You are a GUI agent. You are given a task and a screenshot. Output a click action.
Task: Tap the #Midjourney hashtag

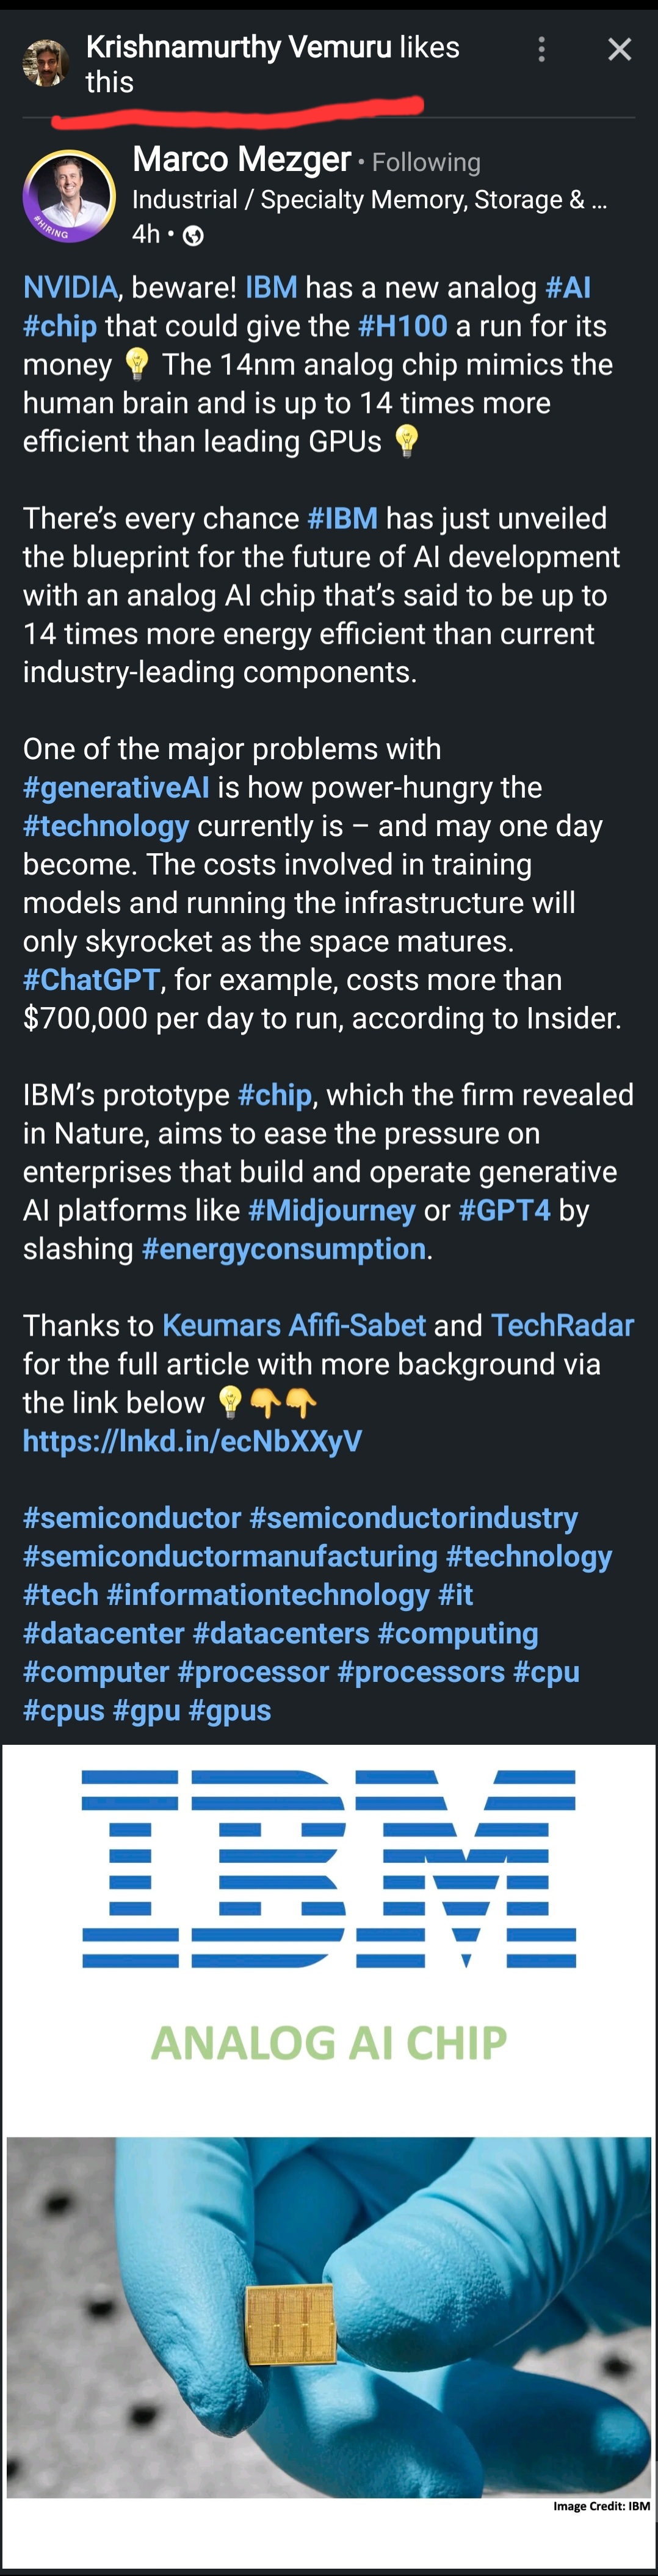point(331,1211)
